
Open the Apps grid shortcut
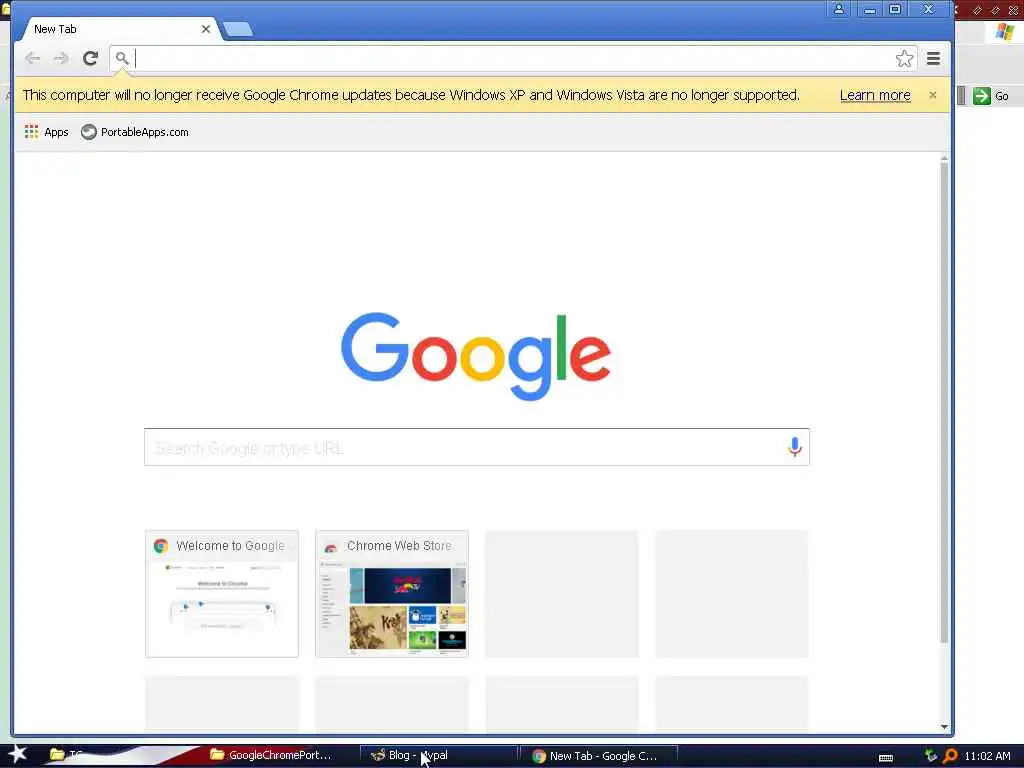tap(46, 132)
